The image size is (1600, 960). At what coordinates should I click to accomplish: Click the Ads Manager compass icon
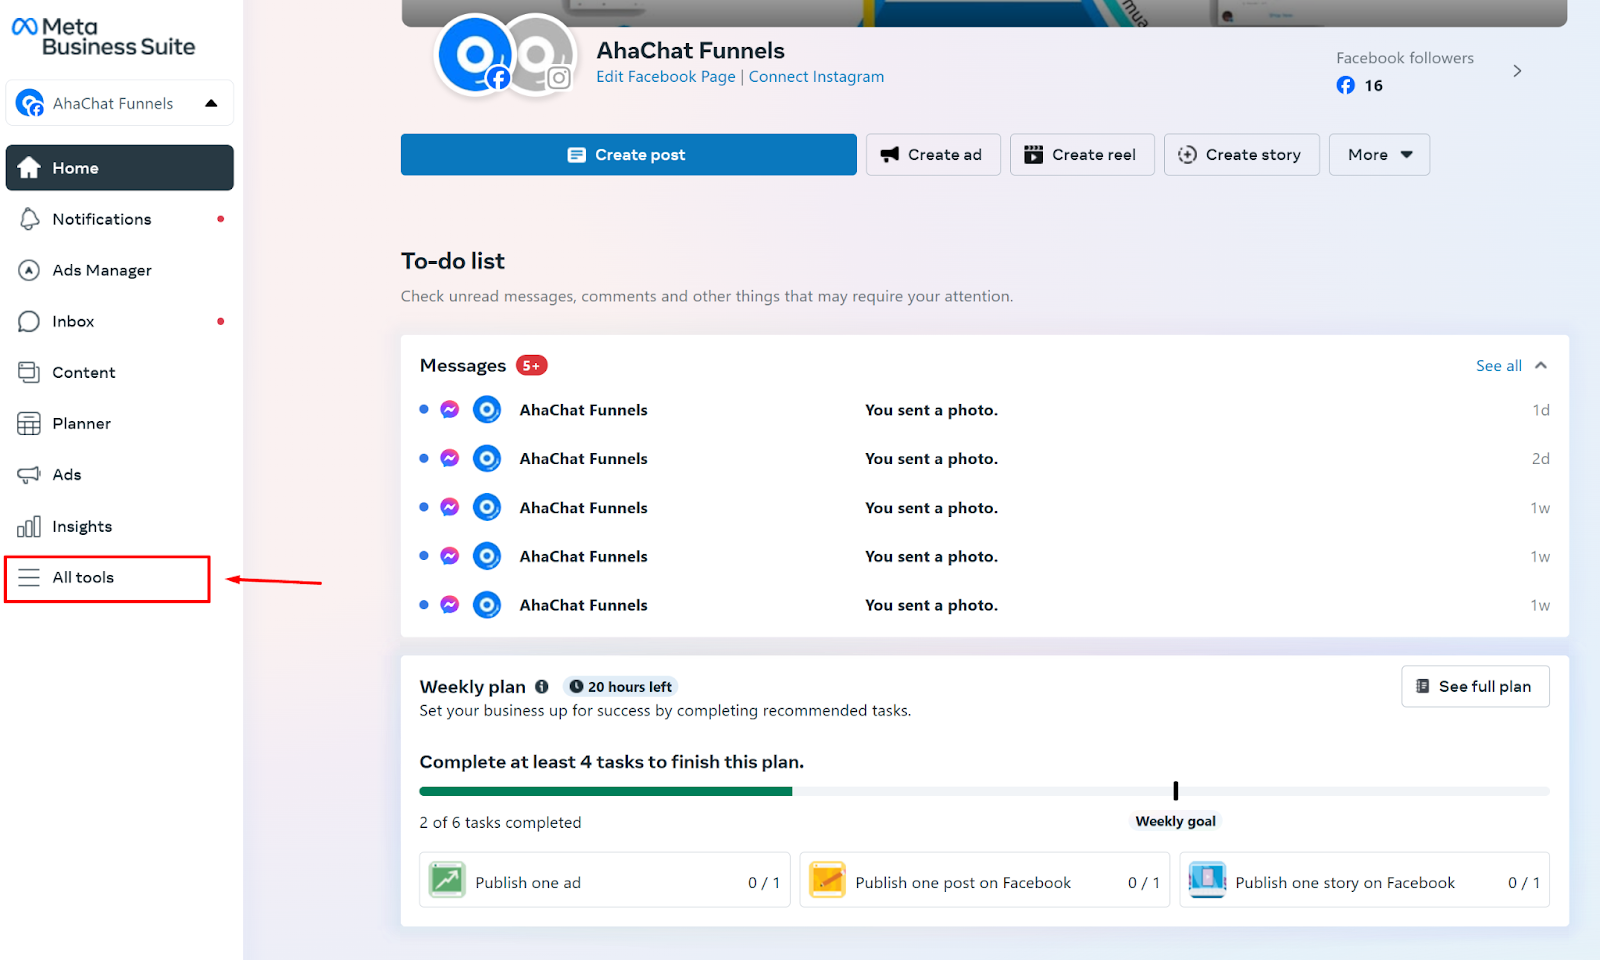click(x=29, y=270)
